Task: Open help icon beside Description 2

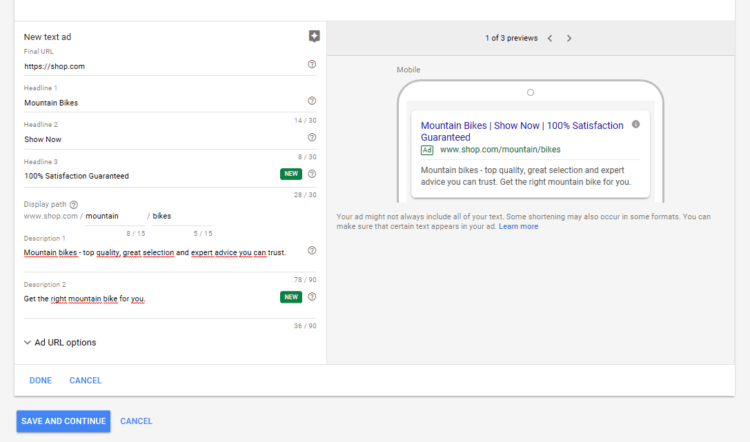Action: [312, 297]
